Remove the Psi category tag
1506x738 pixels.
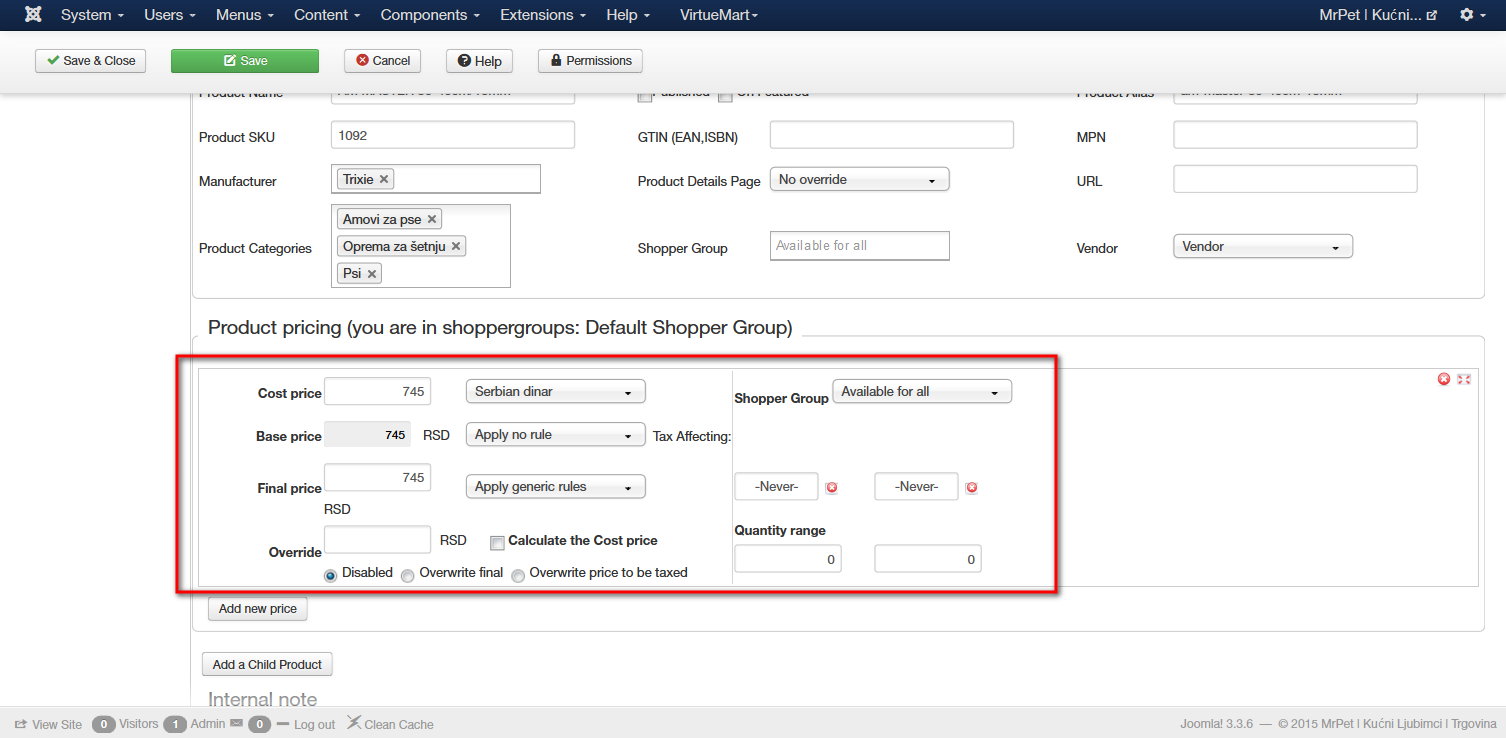372,274
